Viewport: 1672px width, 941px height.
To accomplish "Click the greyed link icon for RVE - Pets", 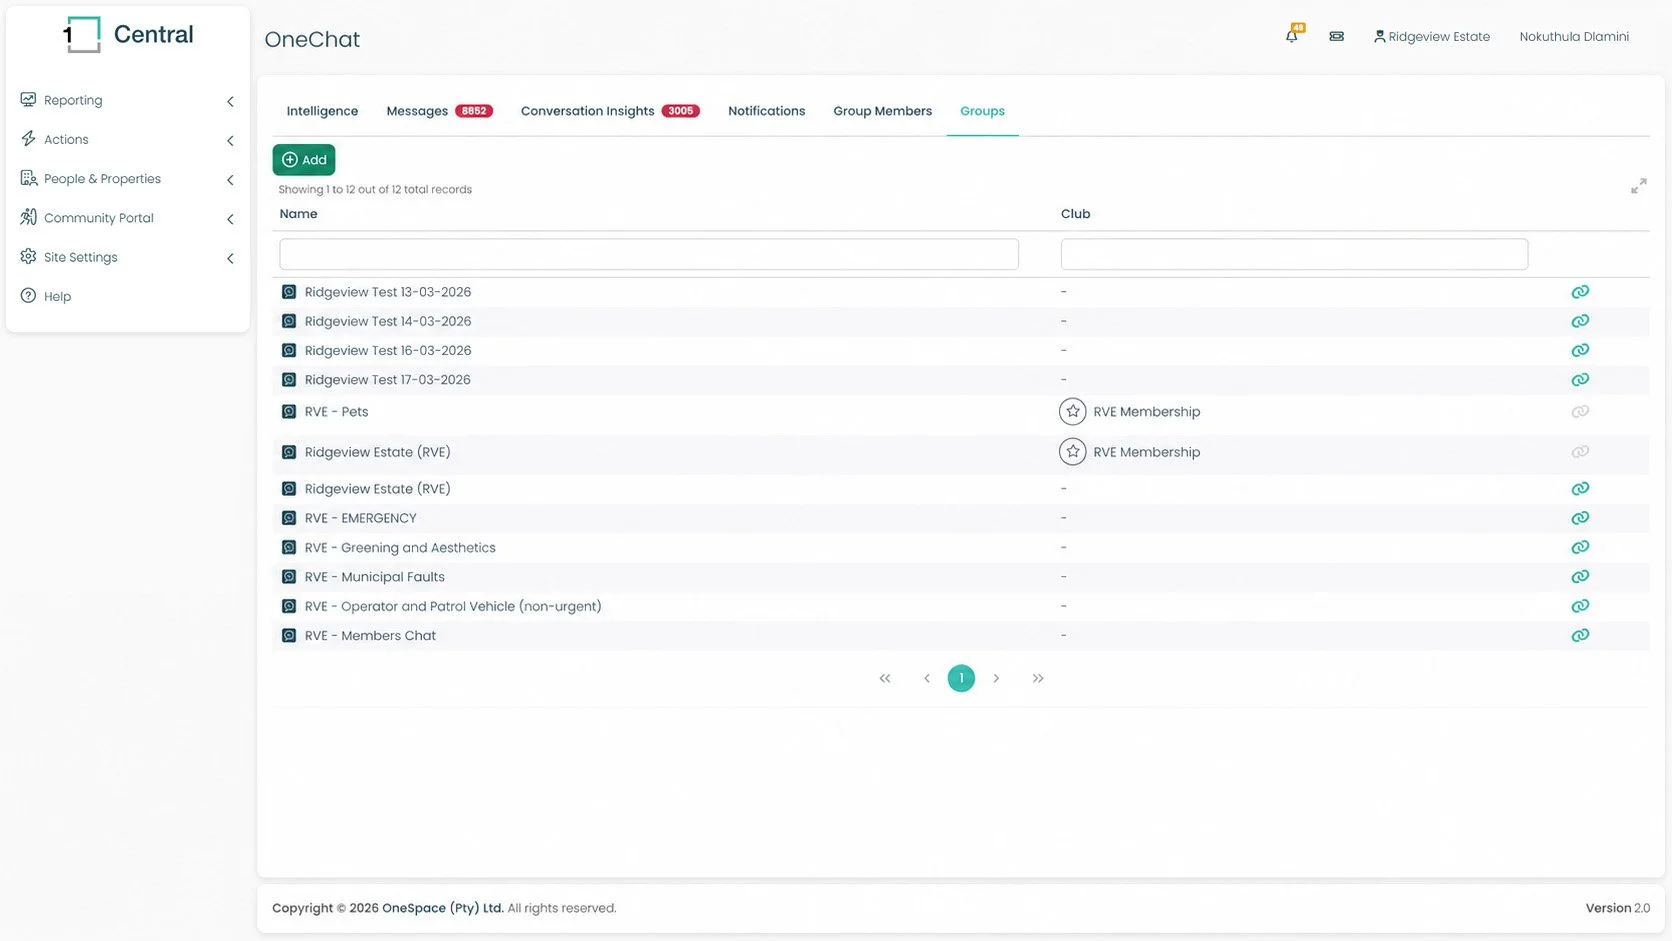I will (1580, 412).
